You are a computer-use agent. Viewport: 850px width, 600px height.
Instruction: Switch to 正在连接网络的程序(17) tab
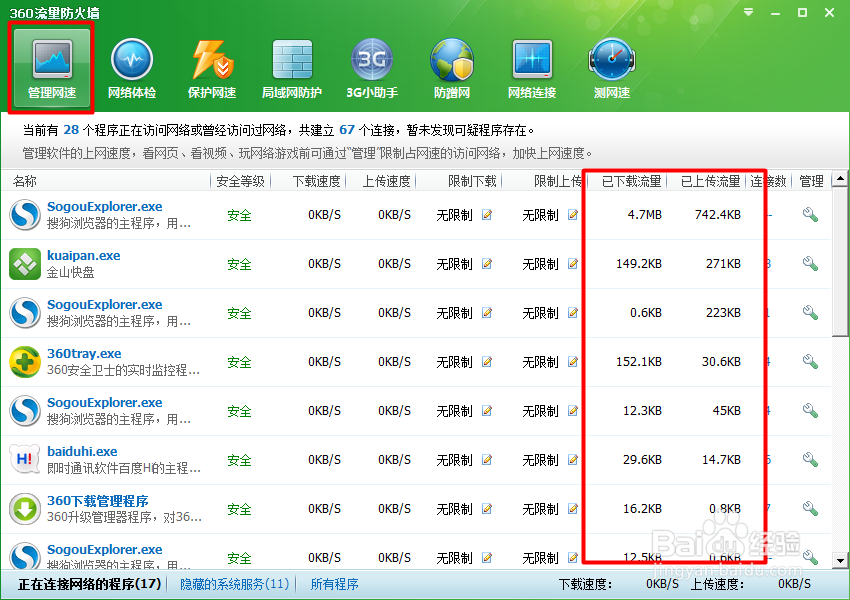(90, 584)
